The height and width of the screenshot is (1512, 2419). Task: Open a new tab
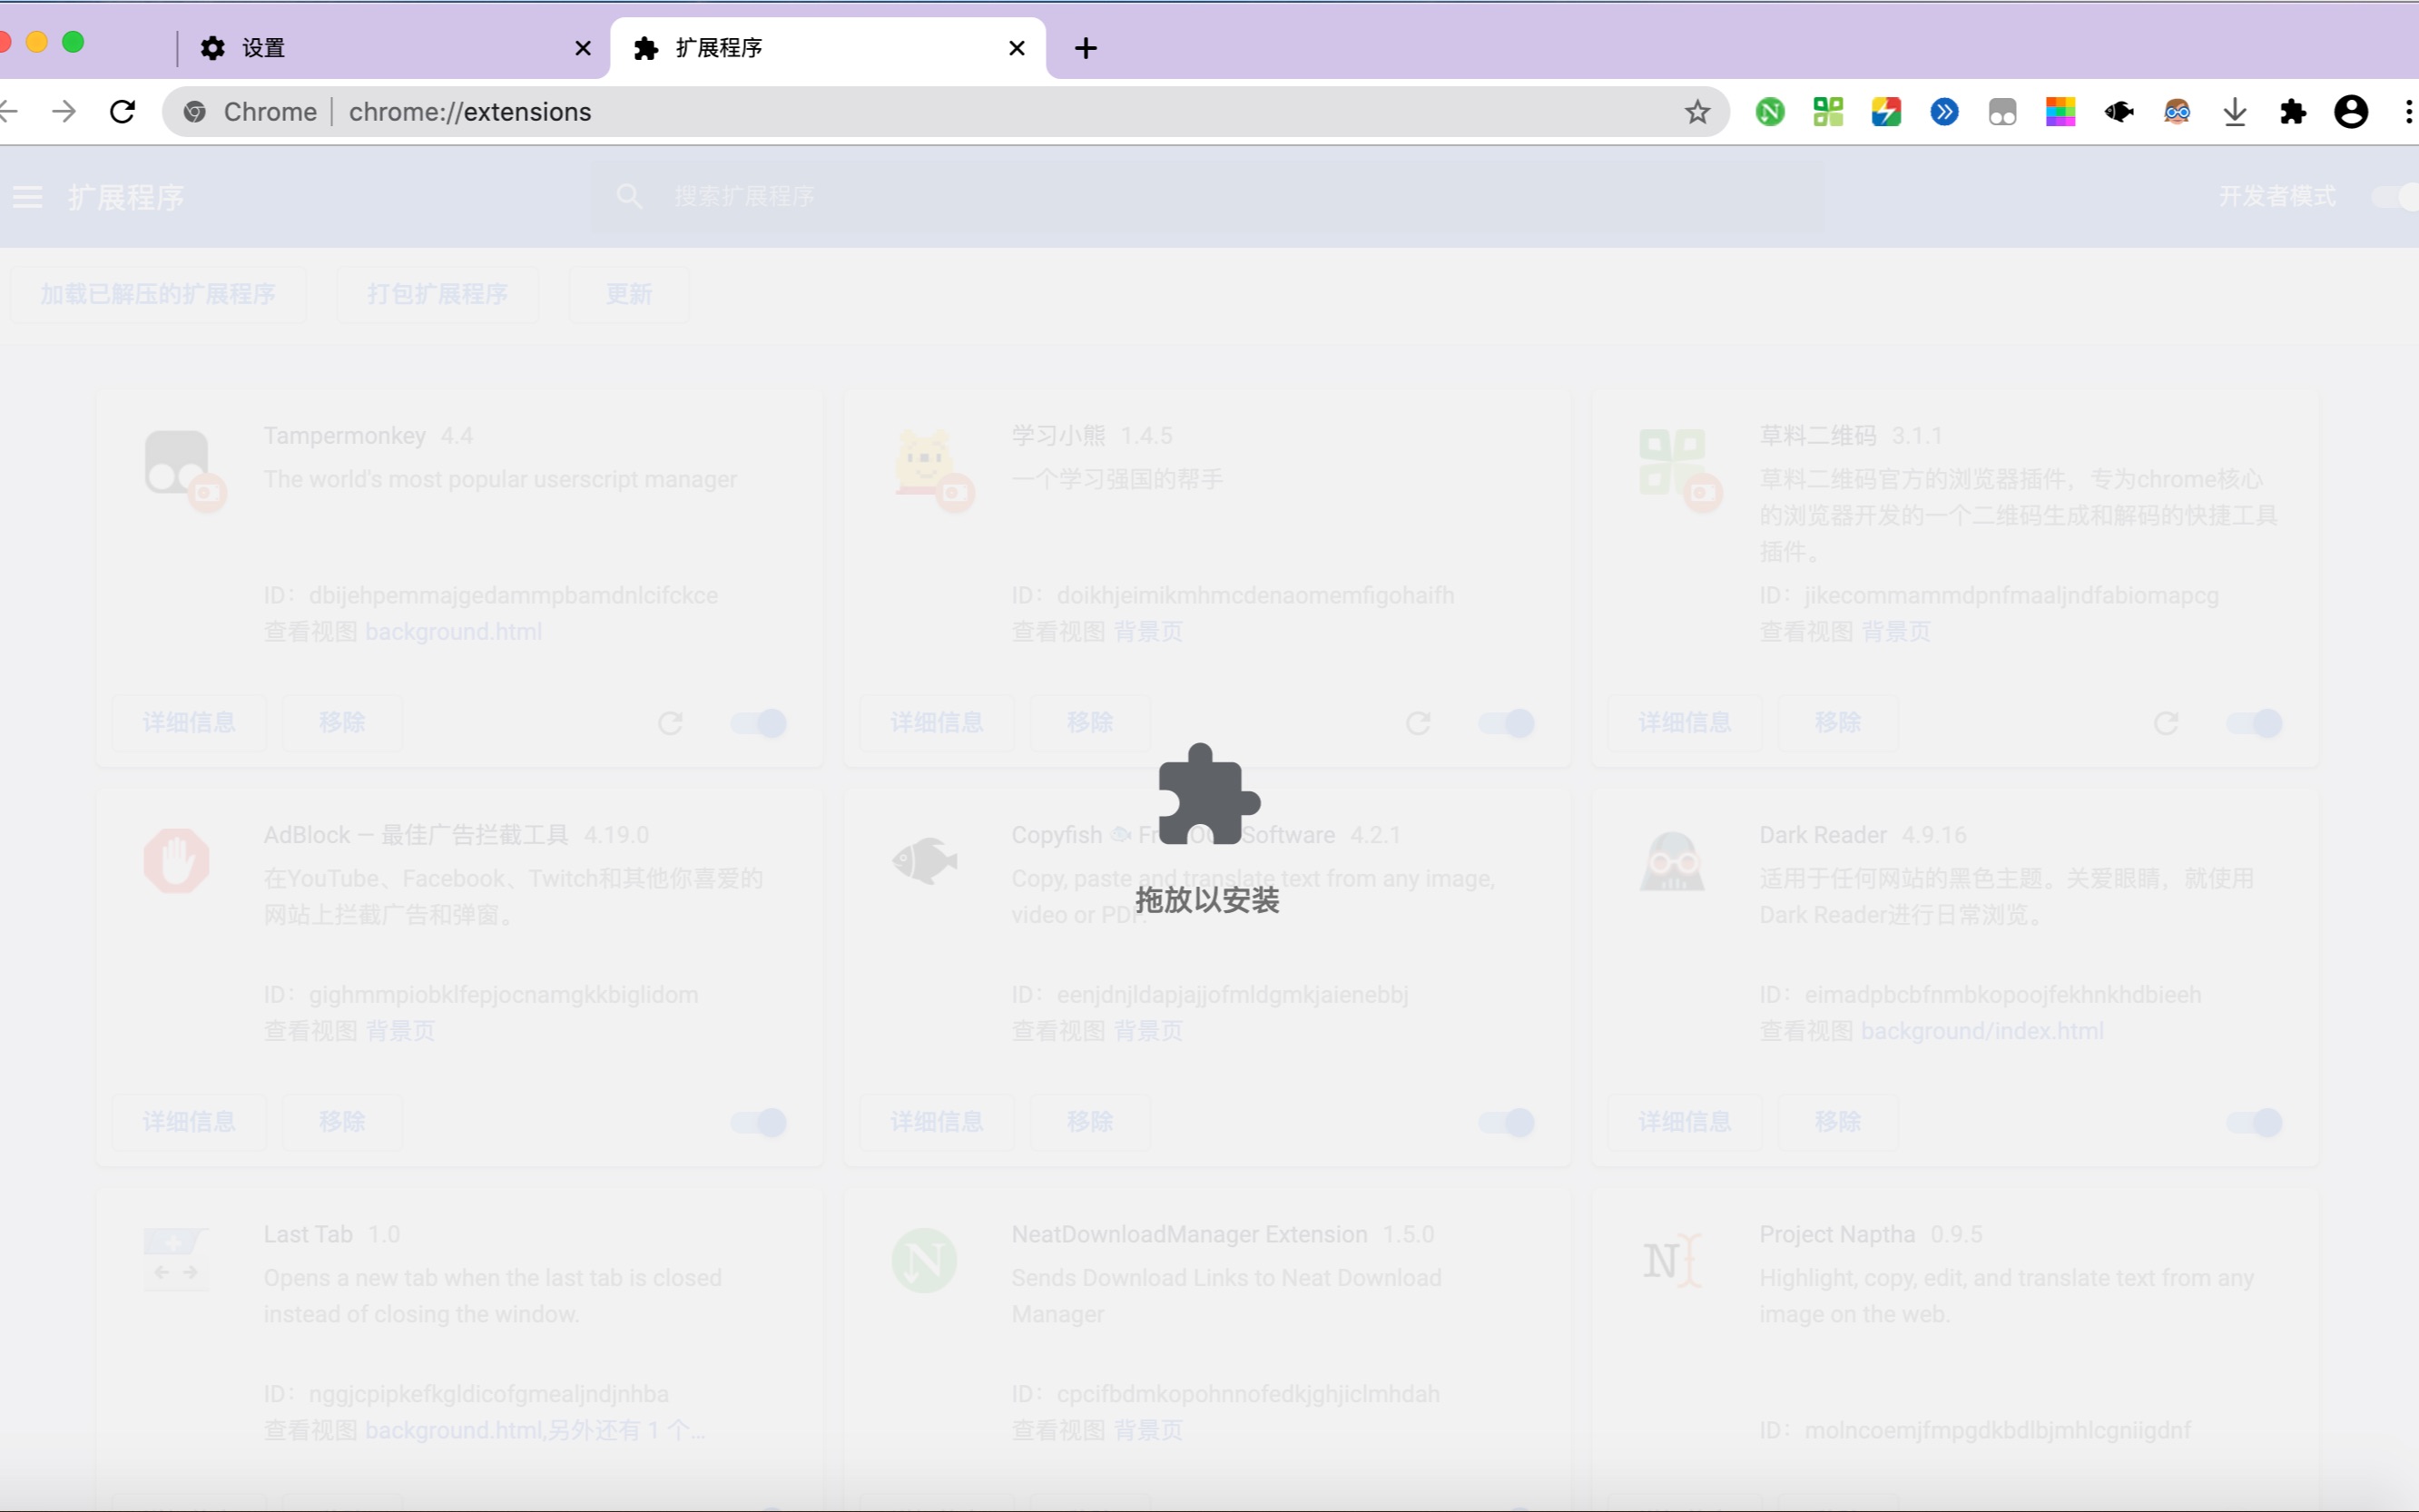pos(1086,48)
